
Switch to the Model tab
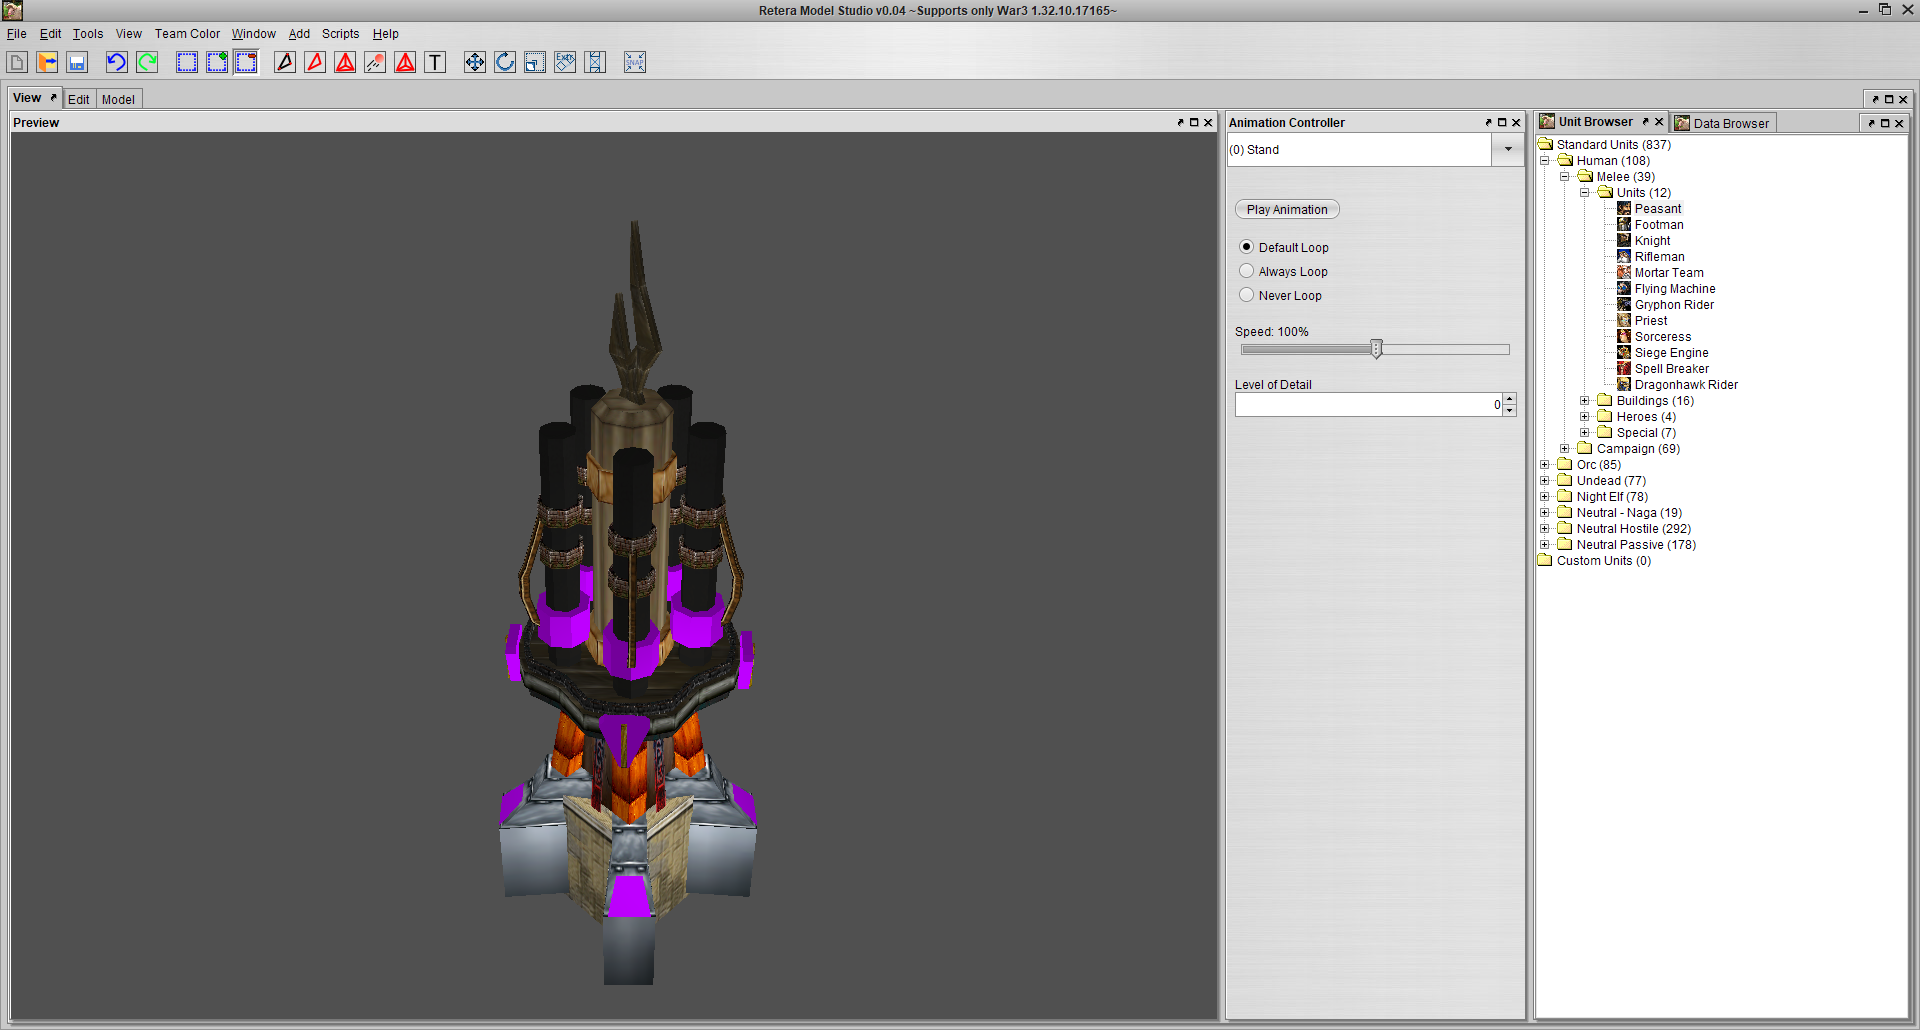click(x=118, y=99)
